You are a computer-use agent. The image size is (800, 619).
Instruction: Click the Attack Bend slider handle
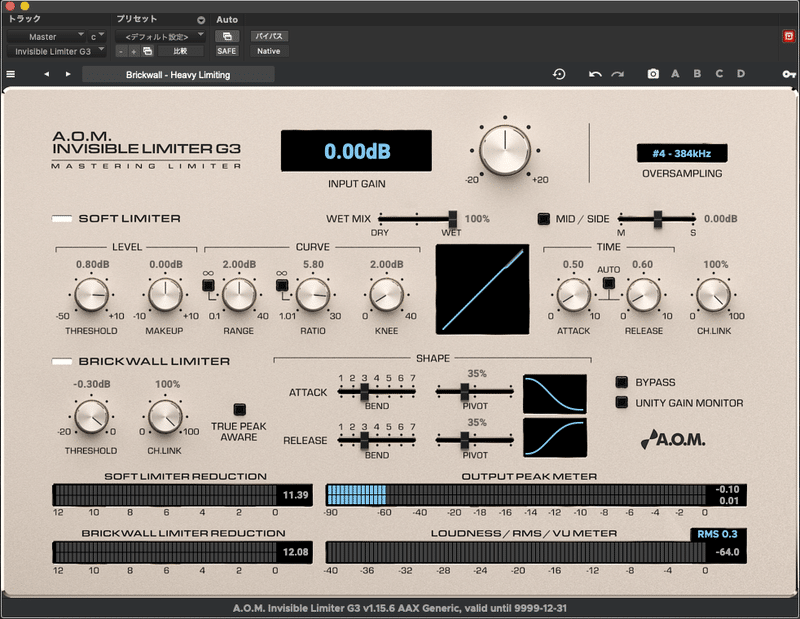pos(365,392)
